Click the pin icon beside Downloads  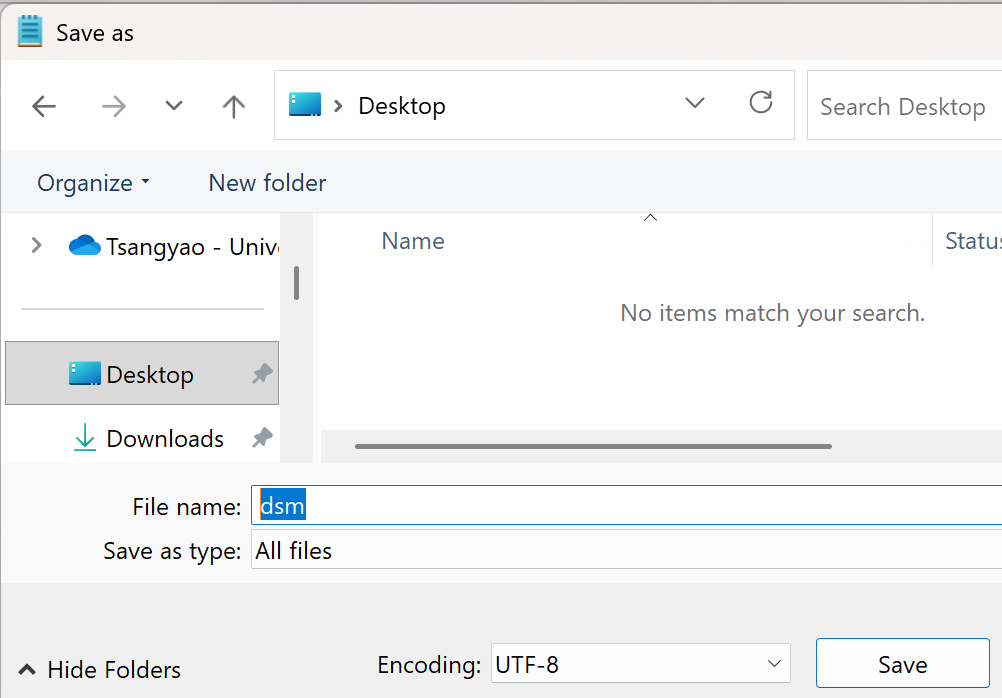262,438
